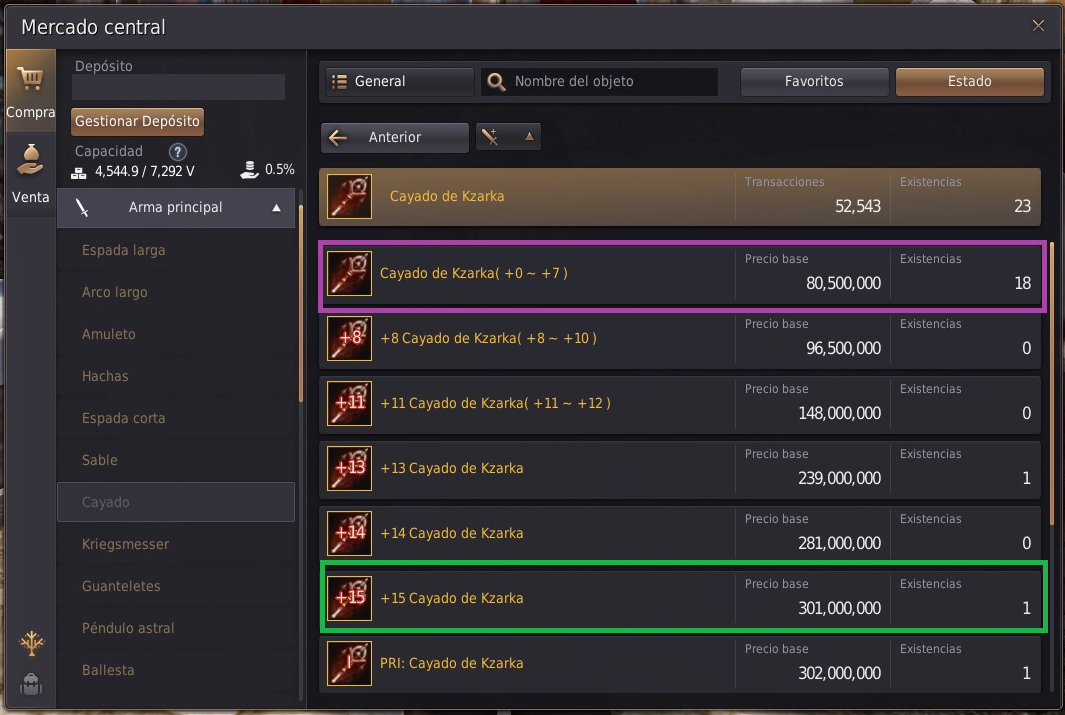Open the backpack inventory icon
Screen dimensions: 1065x715
(x=31, y=684)
